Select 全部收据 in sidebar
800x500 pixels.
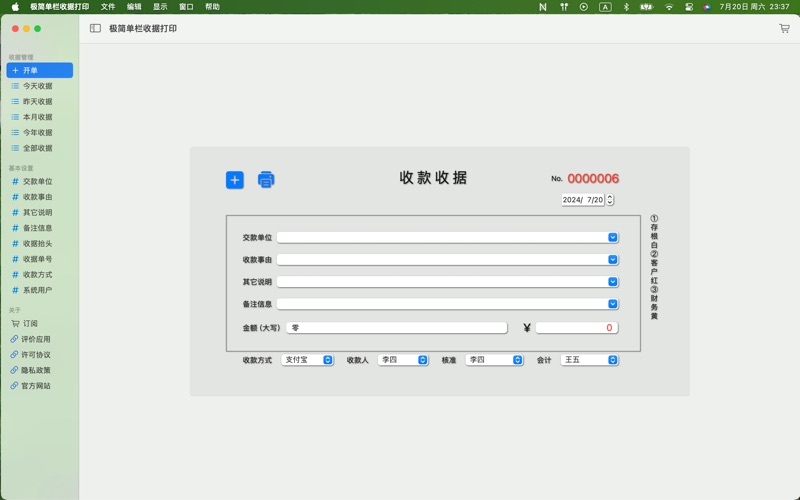pyautogui.click(x=38, y=148)
